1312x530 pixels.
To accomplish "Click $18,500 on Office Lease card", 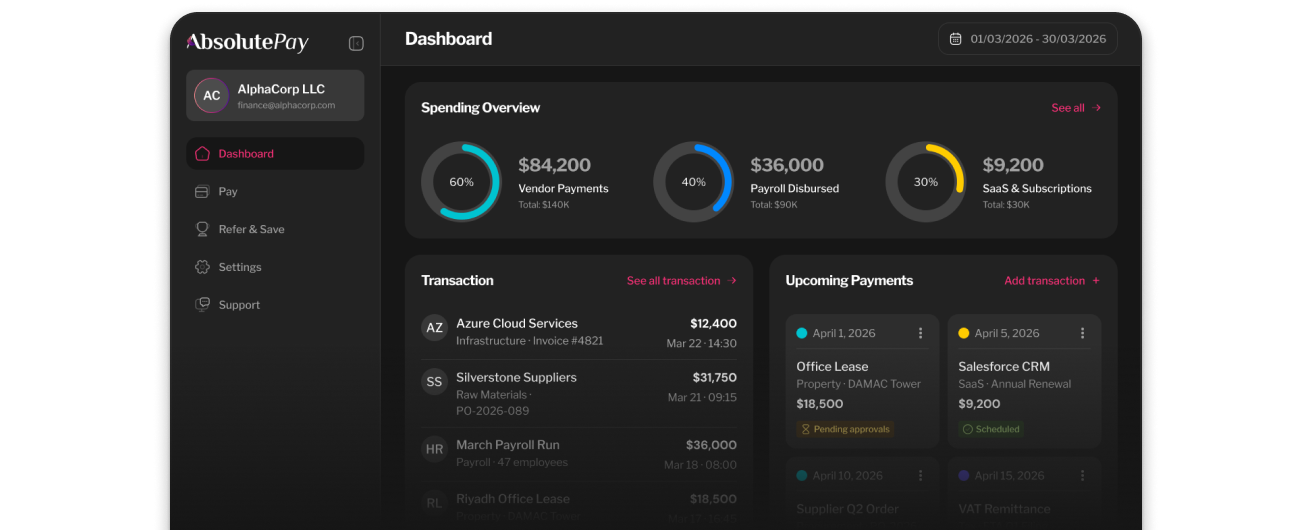I will click(820, 404).
